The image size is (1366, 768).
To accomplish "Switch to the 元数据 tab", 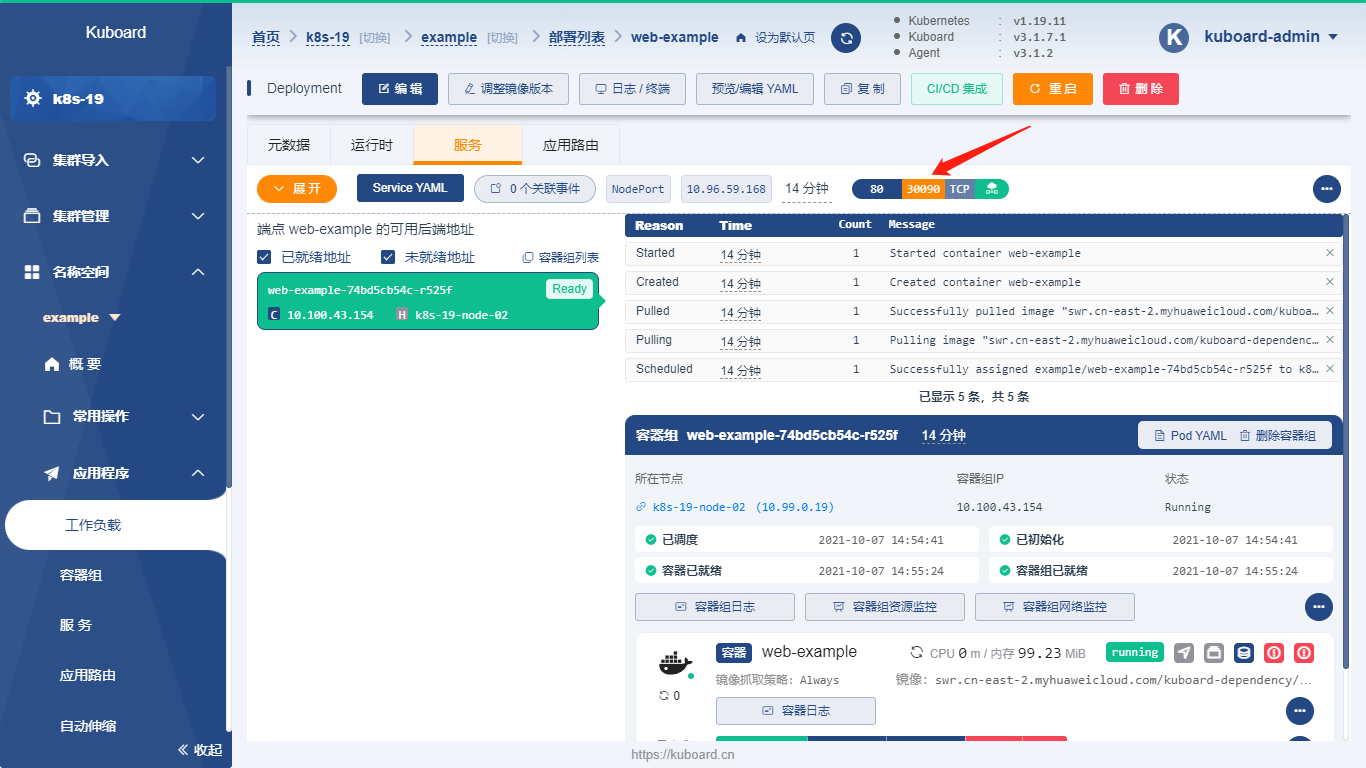I will [289, 144].
